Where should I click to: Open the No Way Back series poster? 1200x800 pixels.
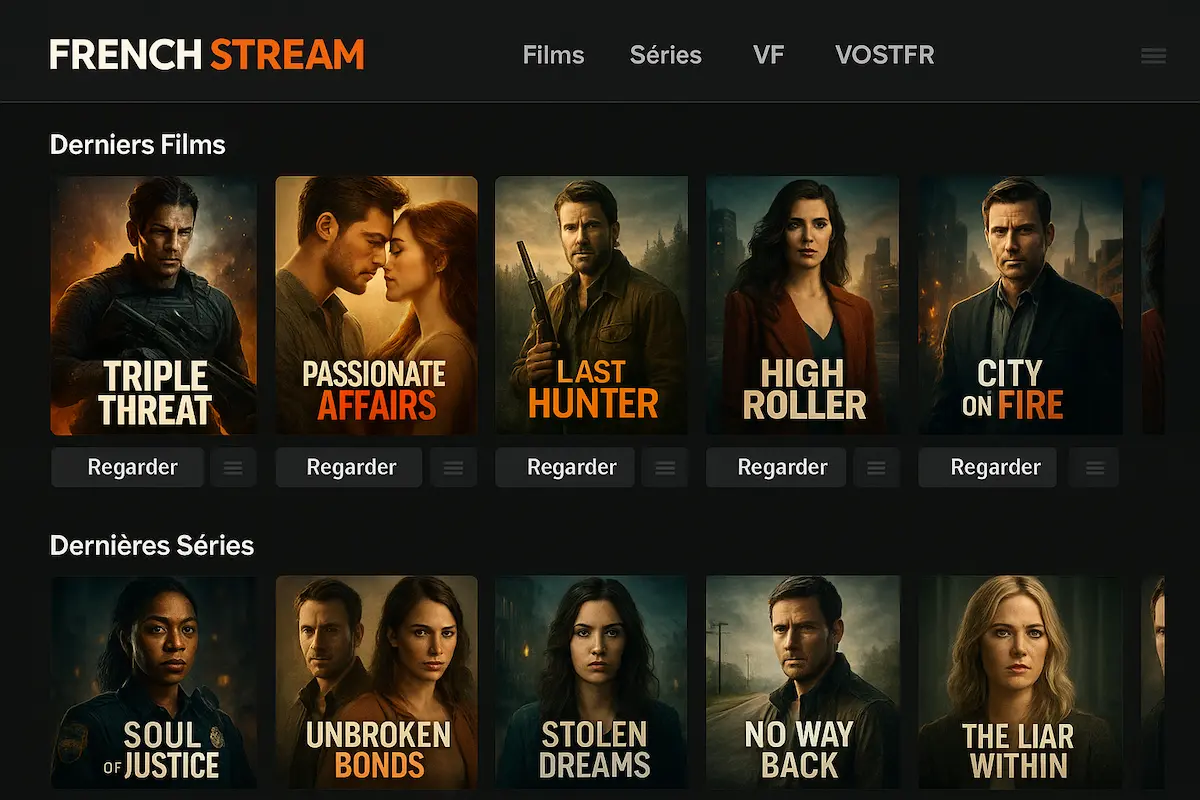(x=803, y=682)
